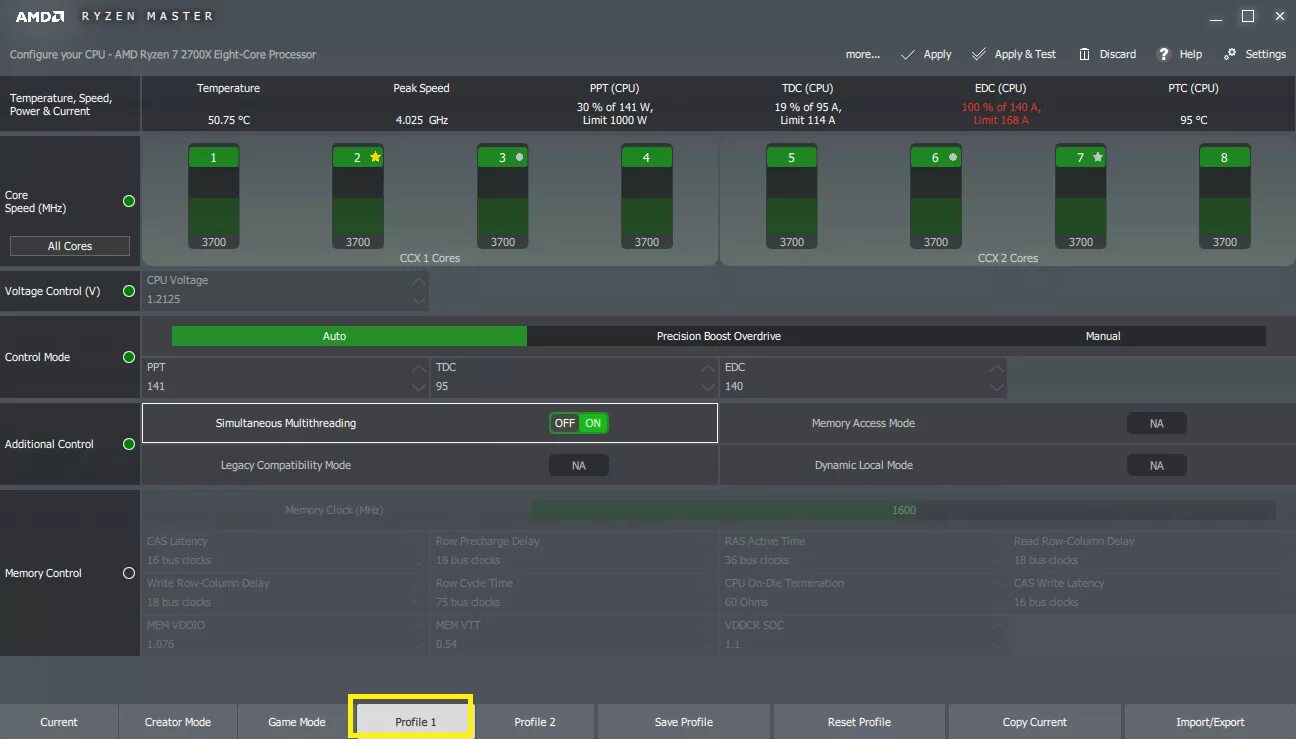Viewport: 1296px width, 739px height.
Task: Increase TDC value with up arrow
Action: click(707, 368)
